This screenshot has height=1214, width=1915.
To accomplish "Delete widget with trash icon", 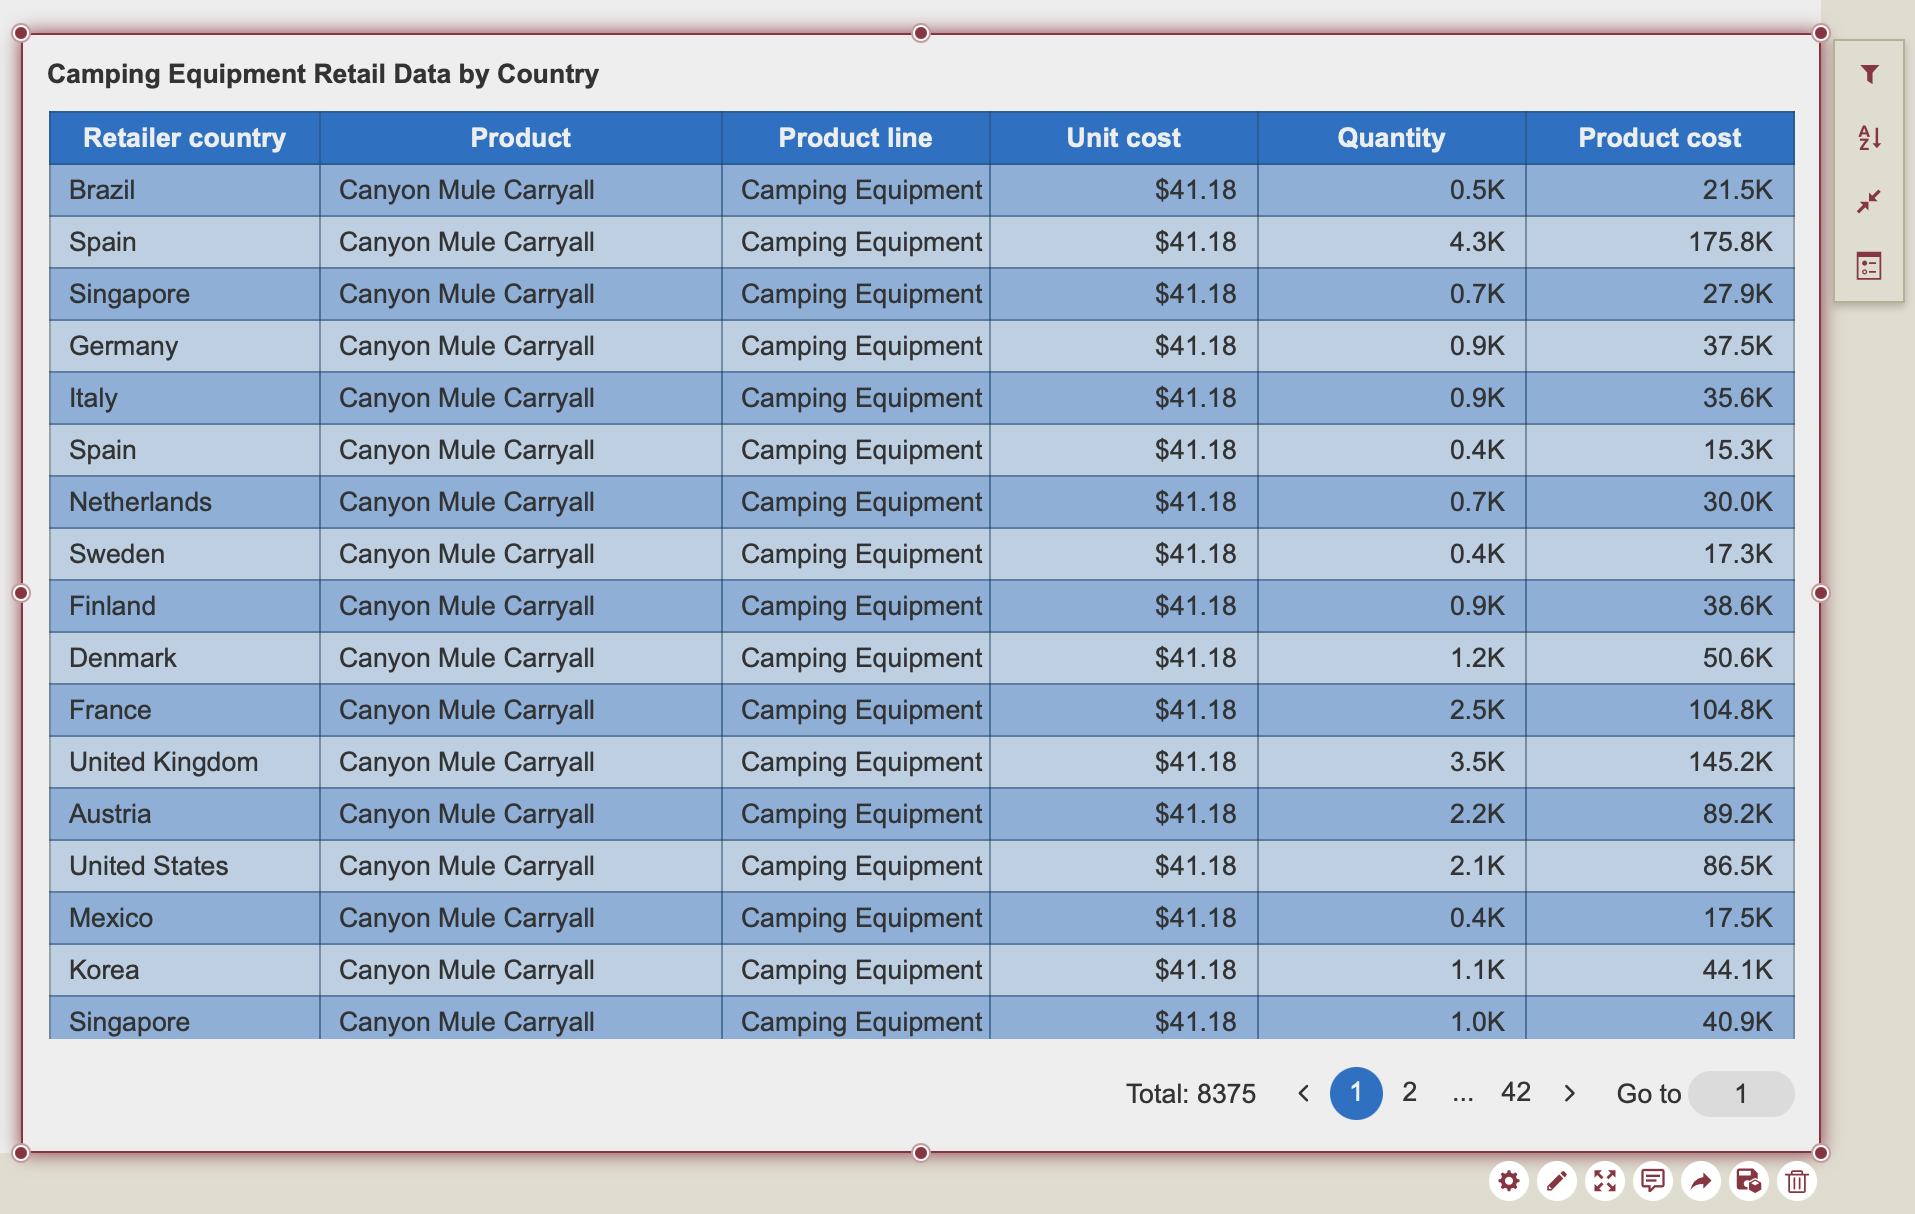I will [x=1797, y=1181].
